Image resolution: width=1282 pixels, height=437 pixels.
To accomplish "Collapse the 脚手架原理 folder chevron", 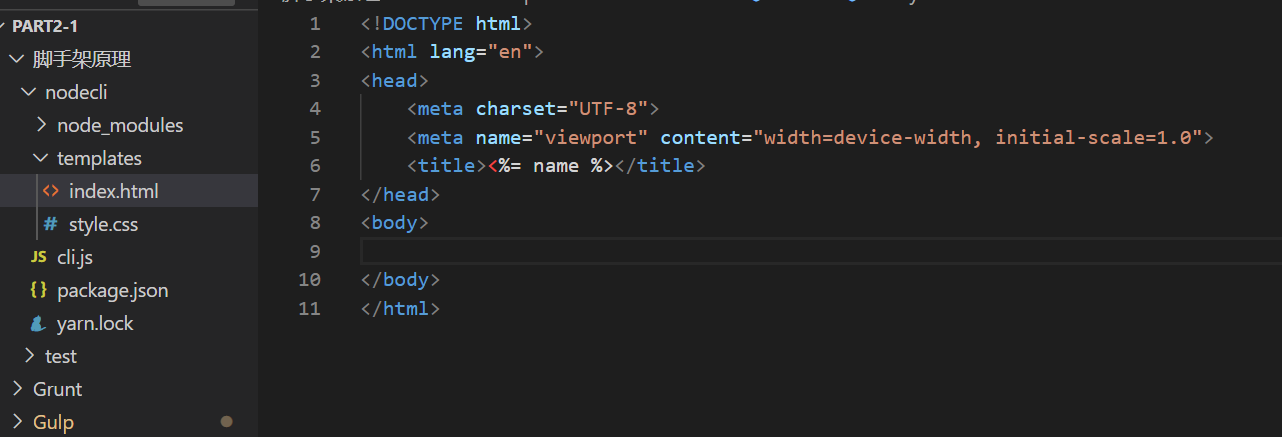I will (x=16, y=59).
